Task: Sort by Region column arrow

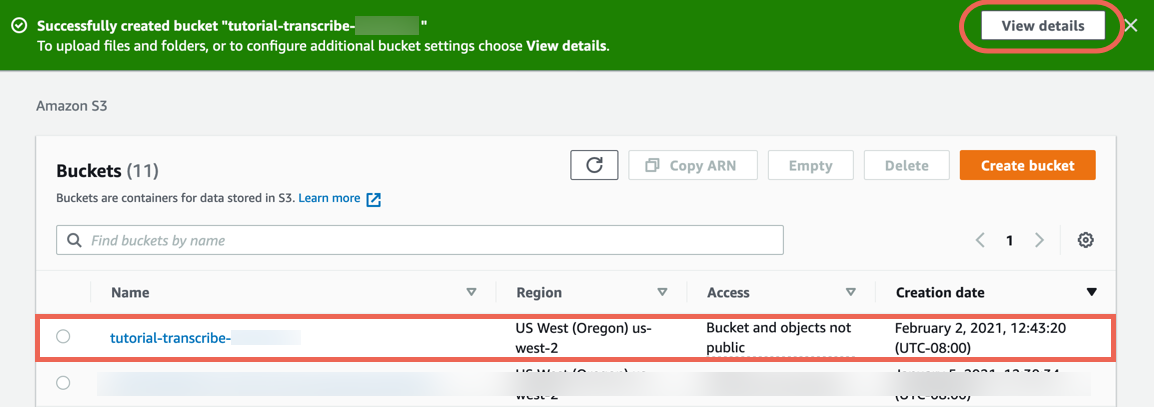Action: tap(662, 292)
